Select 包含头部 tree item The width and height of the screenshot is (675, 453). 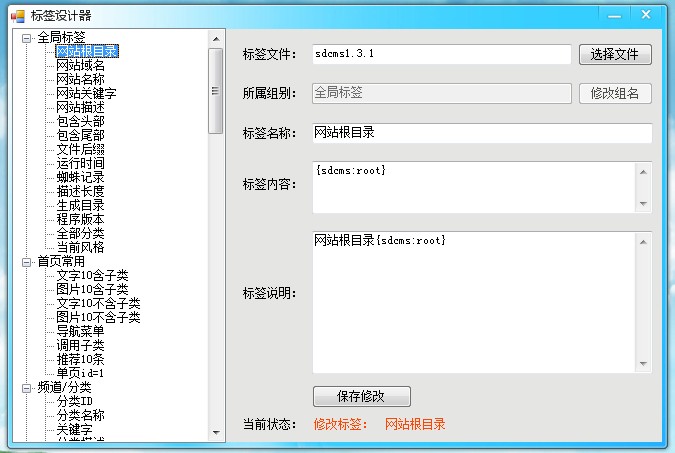coord(80,122)
